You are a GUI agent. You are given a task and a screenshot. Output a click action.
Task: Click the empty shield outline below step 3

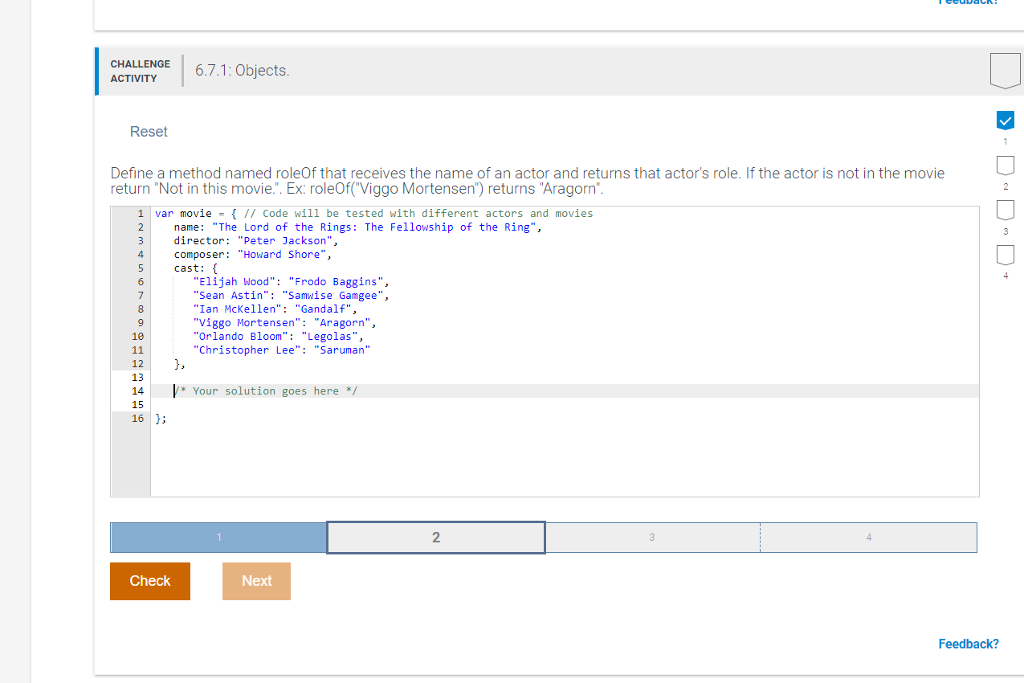1005,254
